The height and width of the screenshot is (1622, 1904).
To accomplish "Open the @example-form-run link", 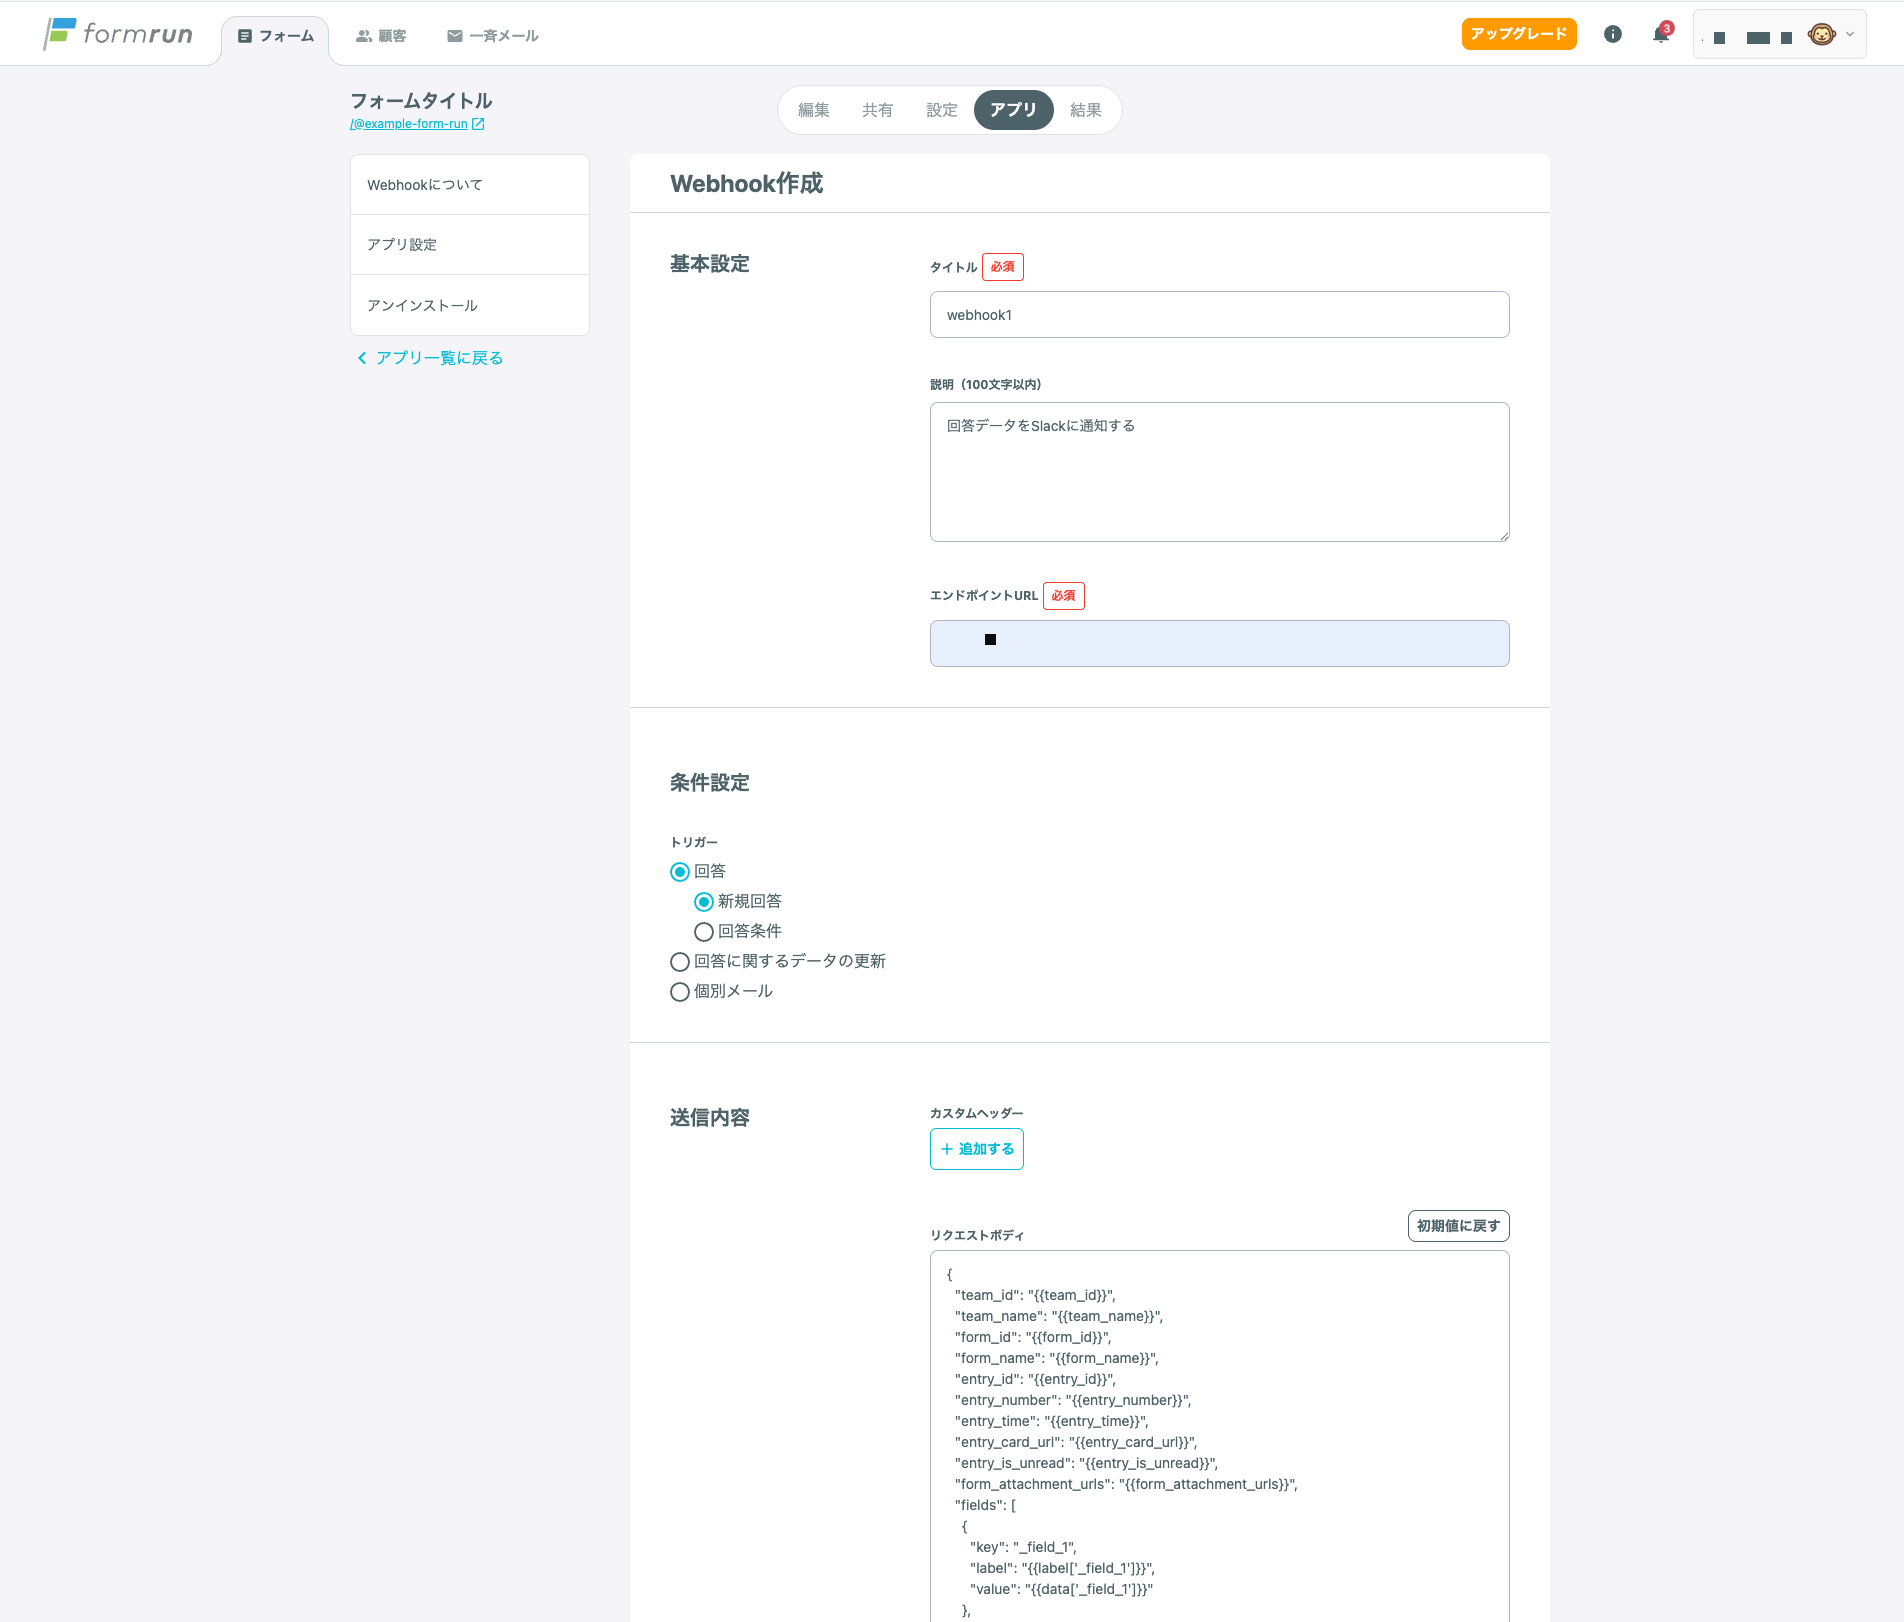I will pyautogui.click(x=409, y=124).
